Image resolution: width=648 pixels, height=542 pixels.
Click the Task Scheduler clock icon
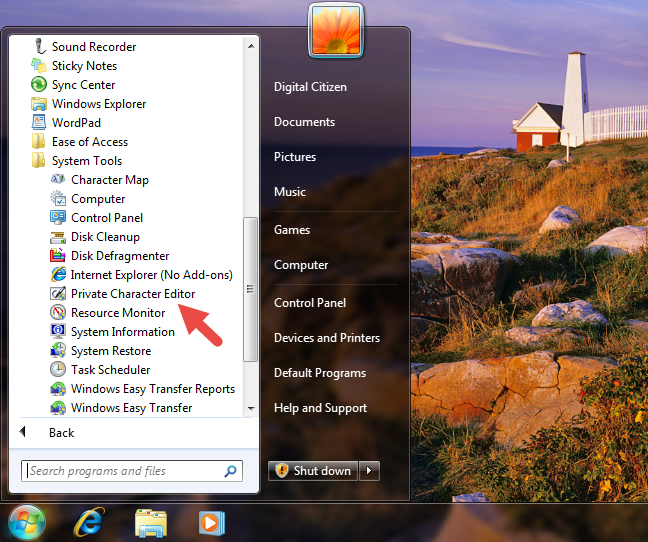click(58, 369)
